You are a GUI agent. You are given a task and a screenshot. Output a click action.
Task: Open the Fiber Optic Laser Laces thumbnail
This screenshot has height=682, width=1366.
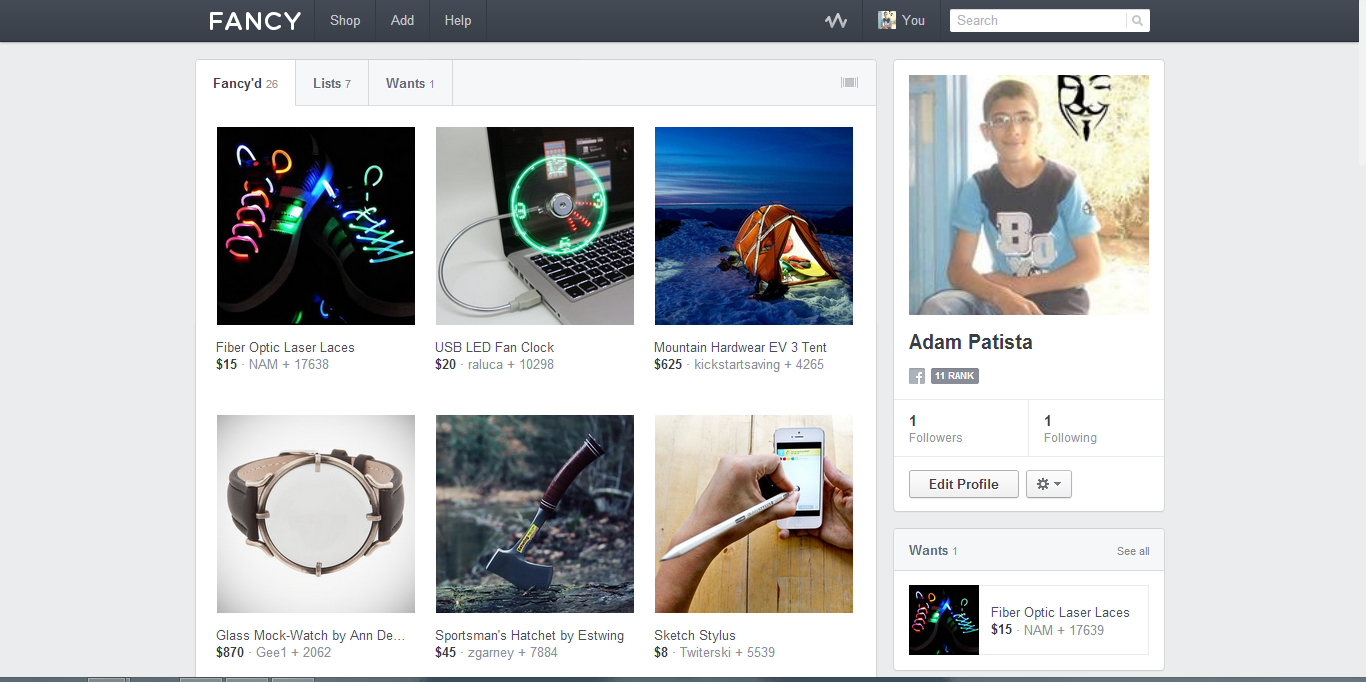click(x=316, y=226)
